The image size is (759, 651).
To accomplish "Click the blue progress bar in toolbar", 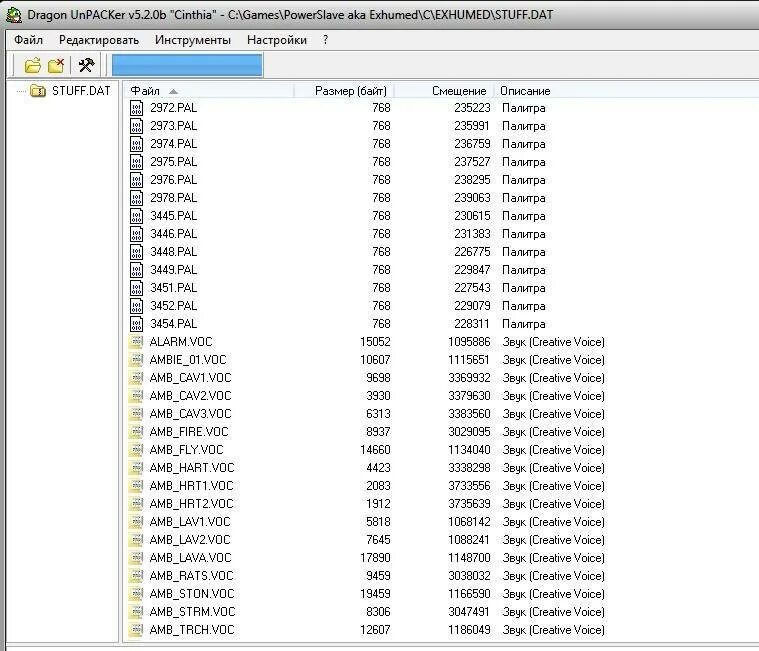I will (187, 65).
